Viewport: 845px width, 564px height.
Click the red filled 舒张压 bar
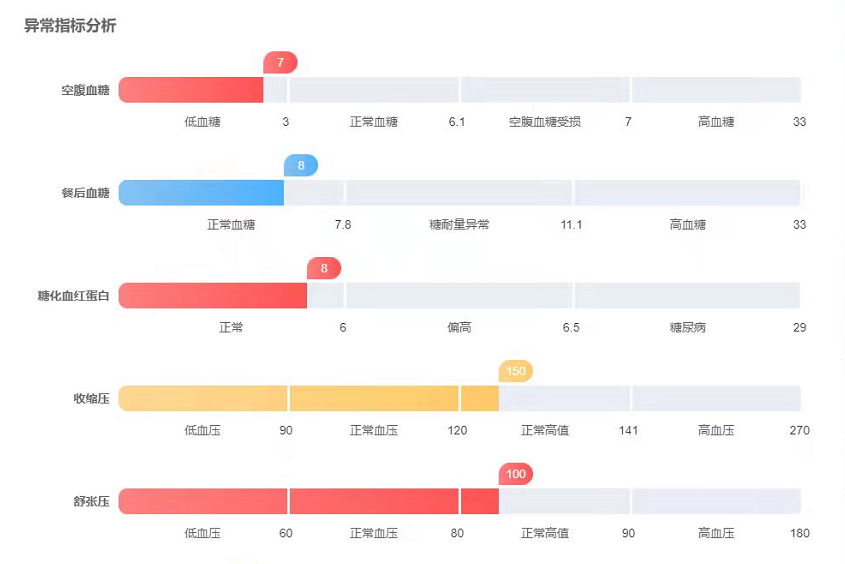pyautogui.click(x=309, y=502)
